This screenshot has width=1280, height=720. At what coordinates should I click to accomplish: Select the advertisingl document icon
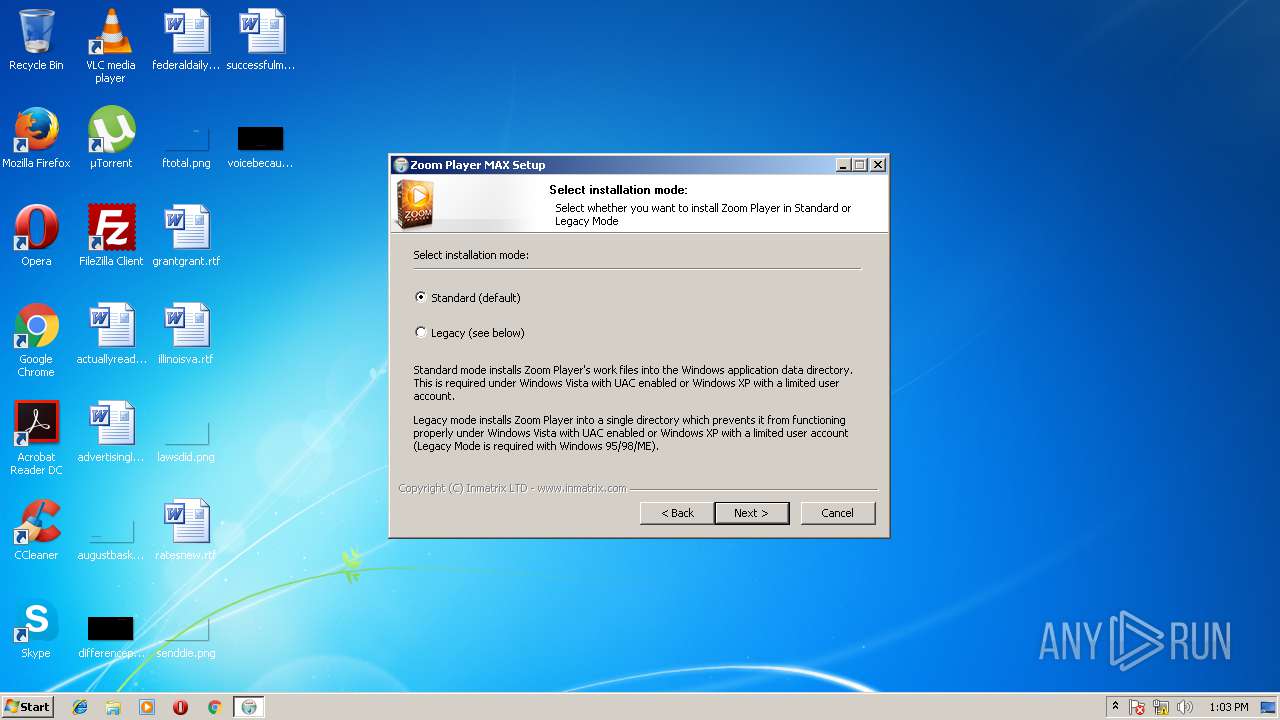[111, 432]
